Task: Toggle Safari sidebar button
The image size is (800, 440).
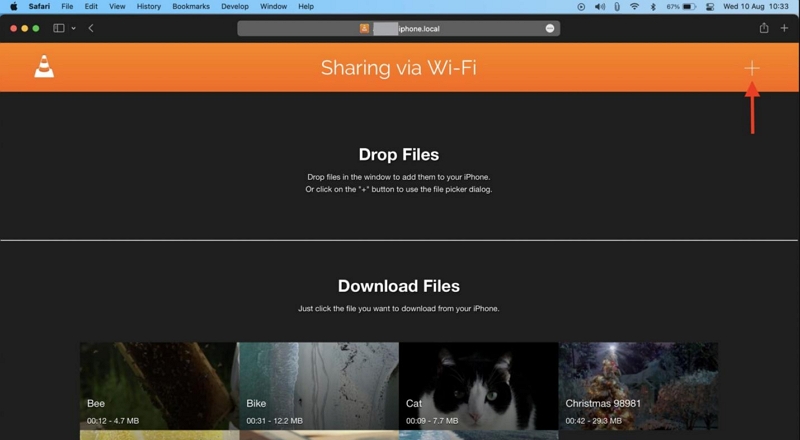Action: pyautogui.click(x=59, y=28)
